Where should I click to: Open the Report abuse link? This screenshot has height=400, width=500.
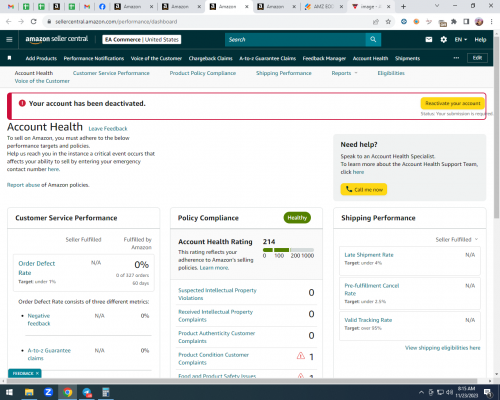[x=23, y=185]
